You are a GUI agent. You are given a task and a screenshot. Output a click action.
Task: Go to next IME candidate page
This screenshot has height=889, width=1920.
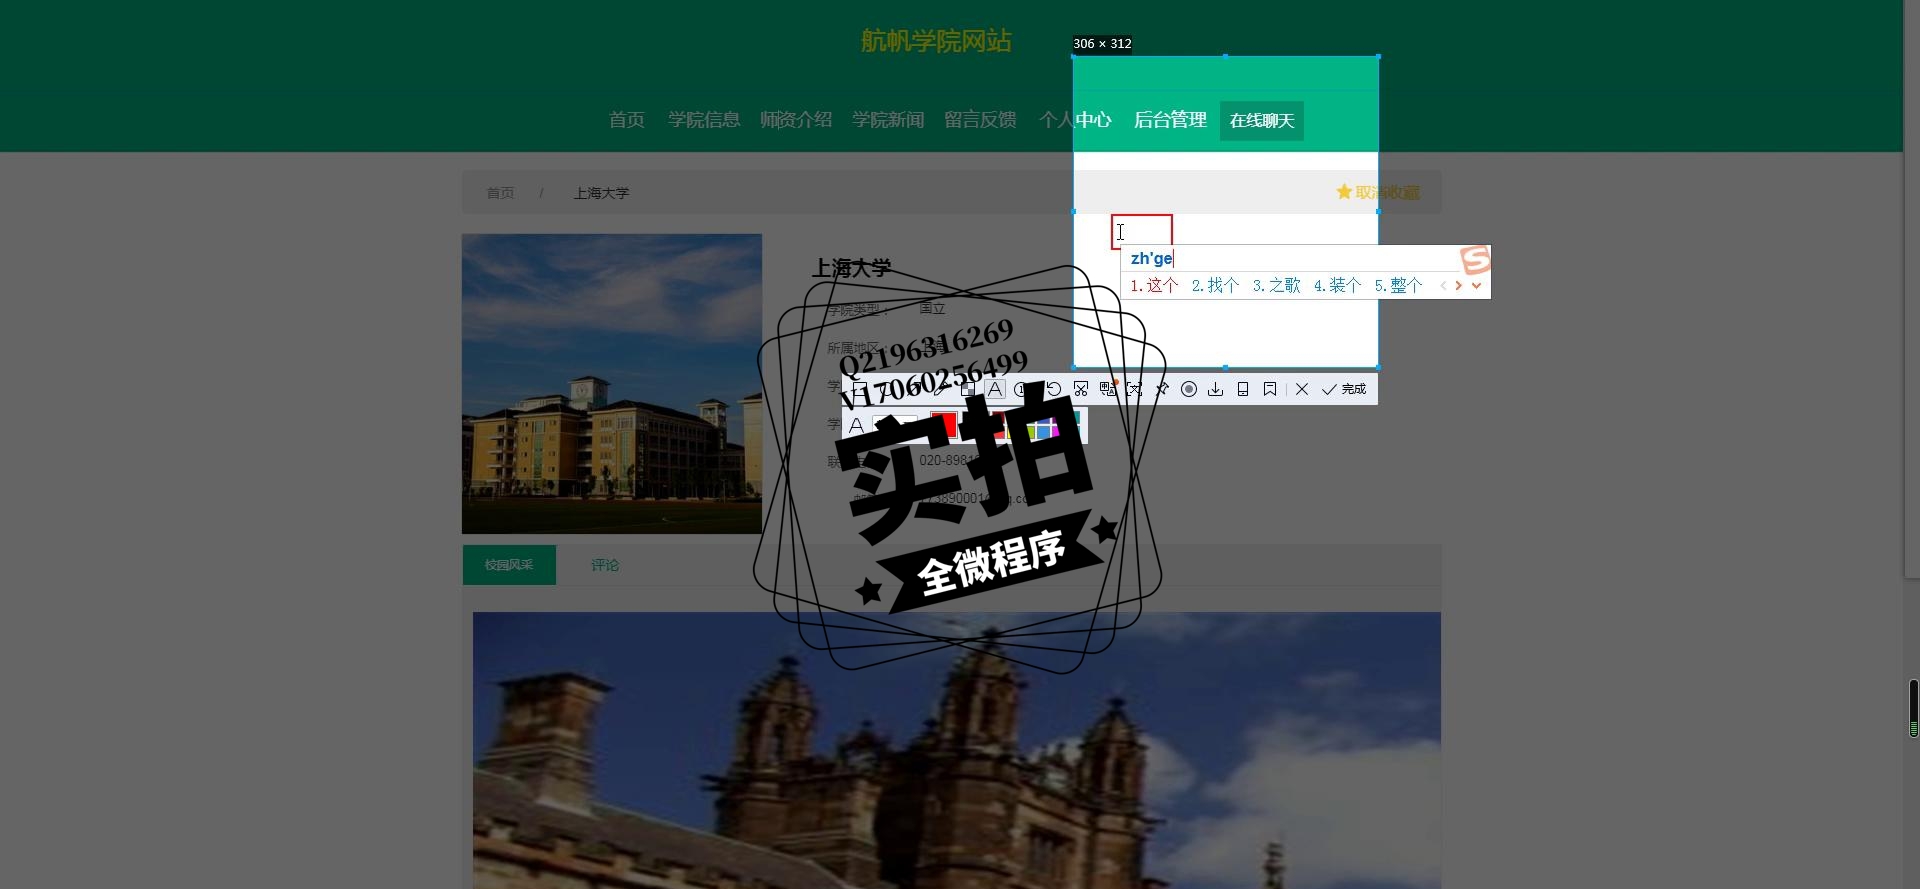[1459, 286]
